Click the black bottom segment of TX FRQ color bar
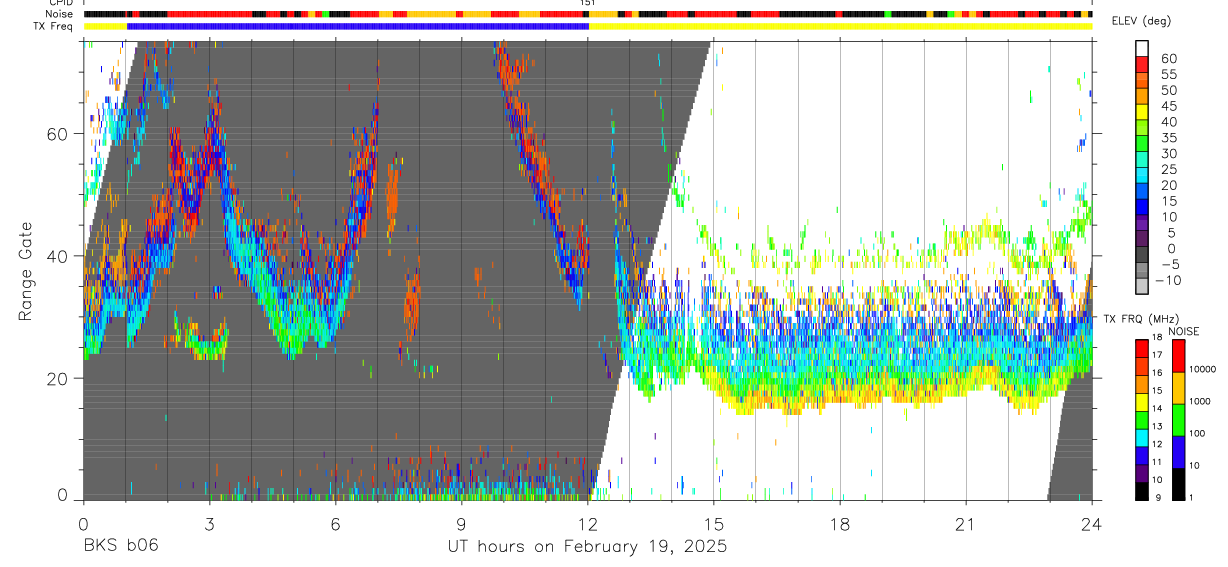This screenshot has height=567, width=1228. (x=1142, y=491)
